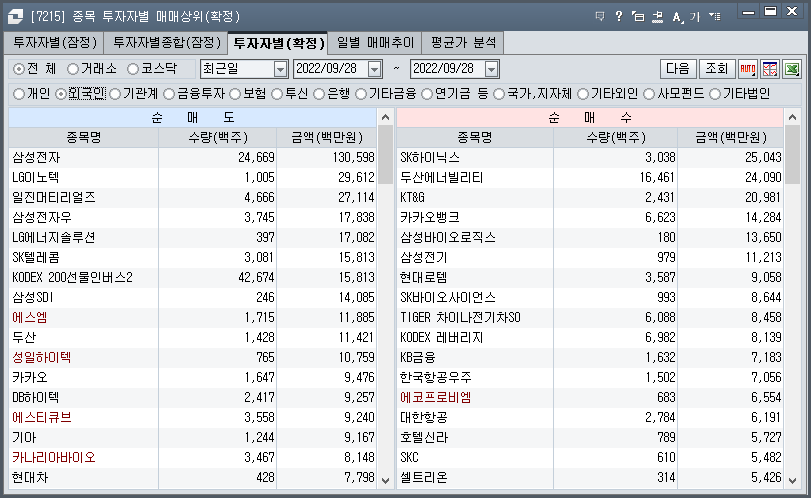811x498 pixels.
Task: Switch to the 일별 매매추이 tab
Action: [x=376, y=42]
